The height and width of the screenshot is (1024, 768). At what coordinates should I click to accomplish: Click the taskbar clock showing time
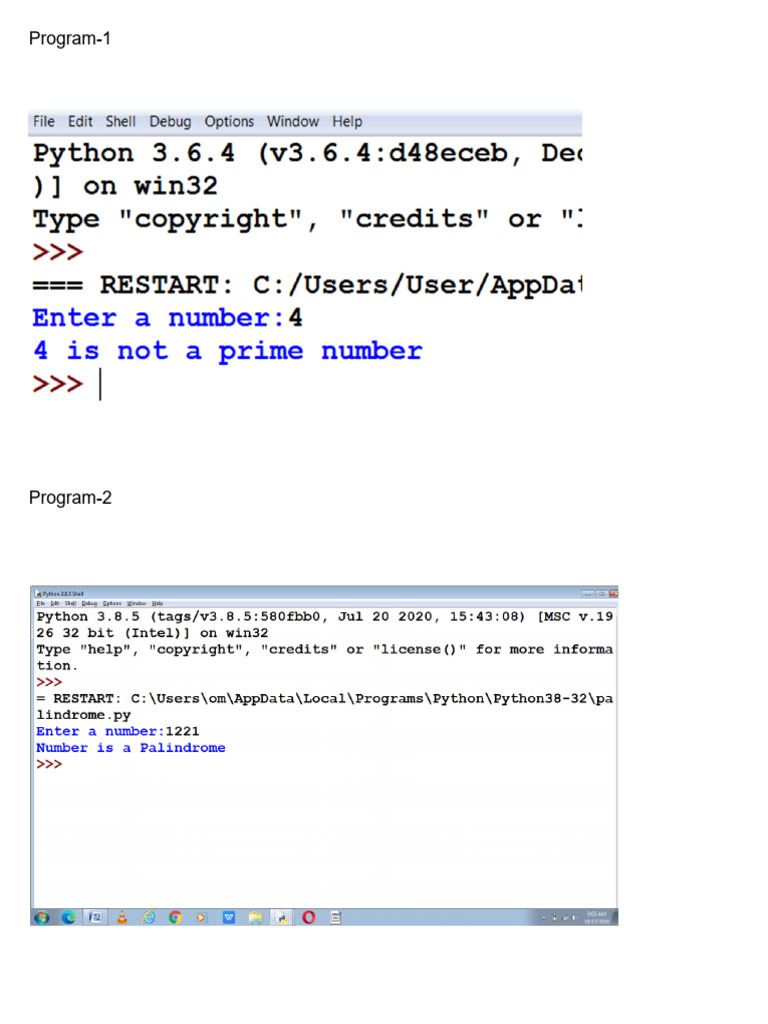pyautogui.click(x=596, y=918)
